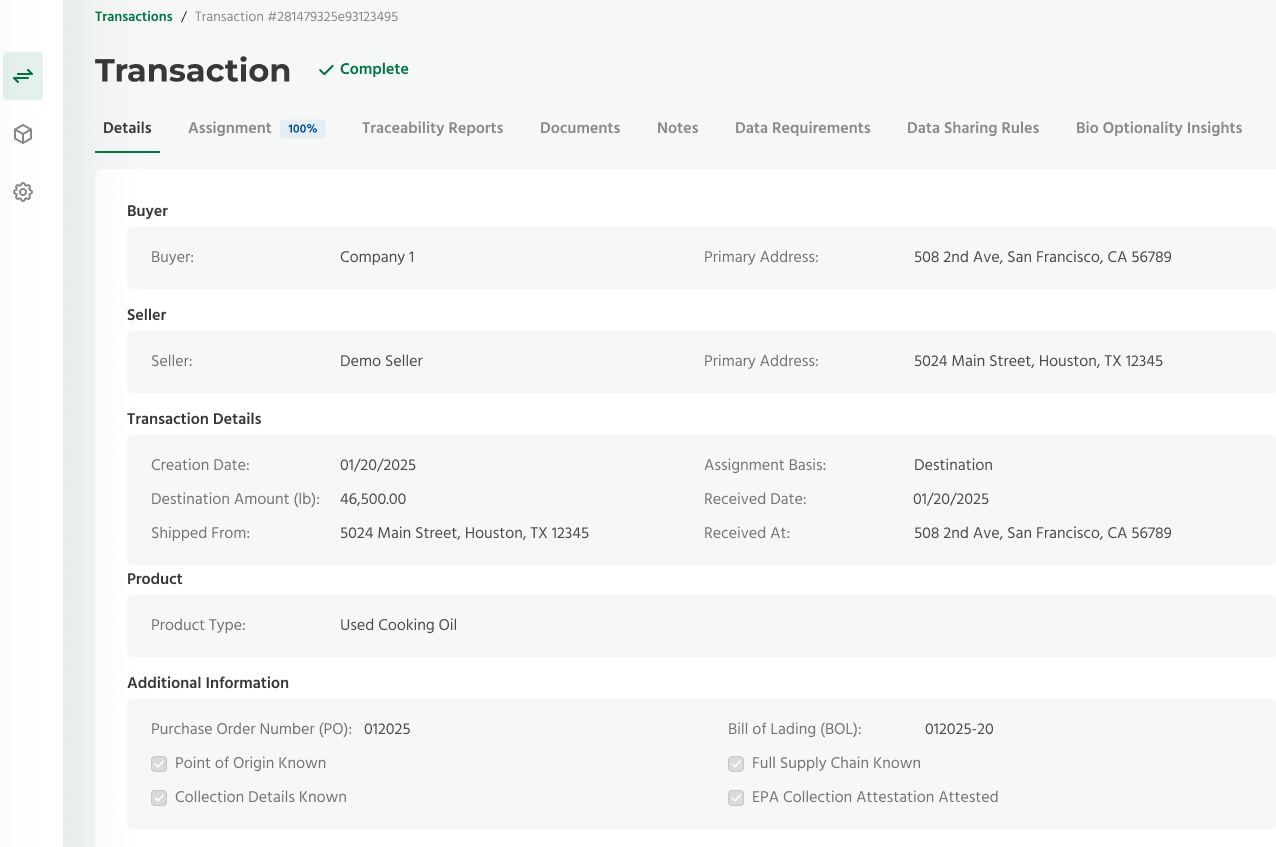This screenshot has height=847, width=1276.
Task: Switch to Data Sharing Rules tab
Action: [x=972, y=128]
